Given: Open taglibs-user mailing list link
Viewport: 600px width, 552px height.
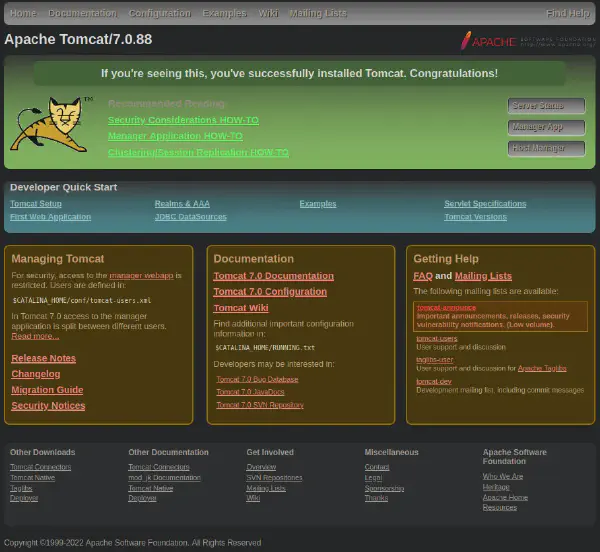Looking at the screenshot, I should [435, 360].
